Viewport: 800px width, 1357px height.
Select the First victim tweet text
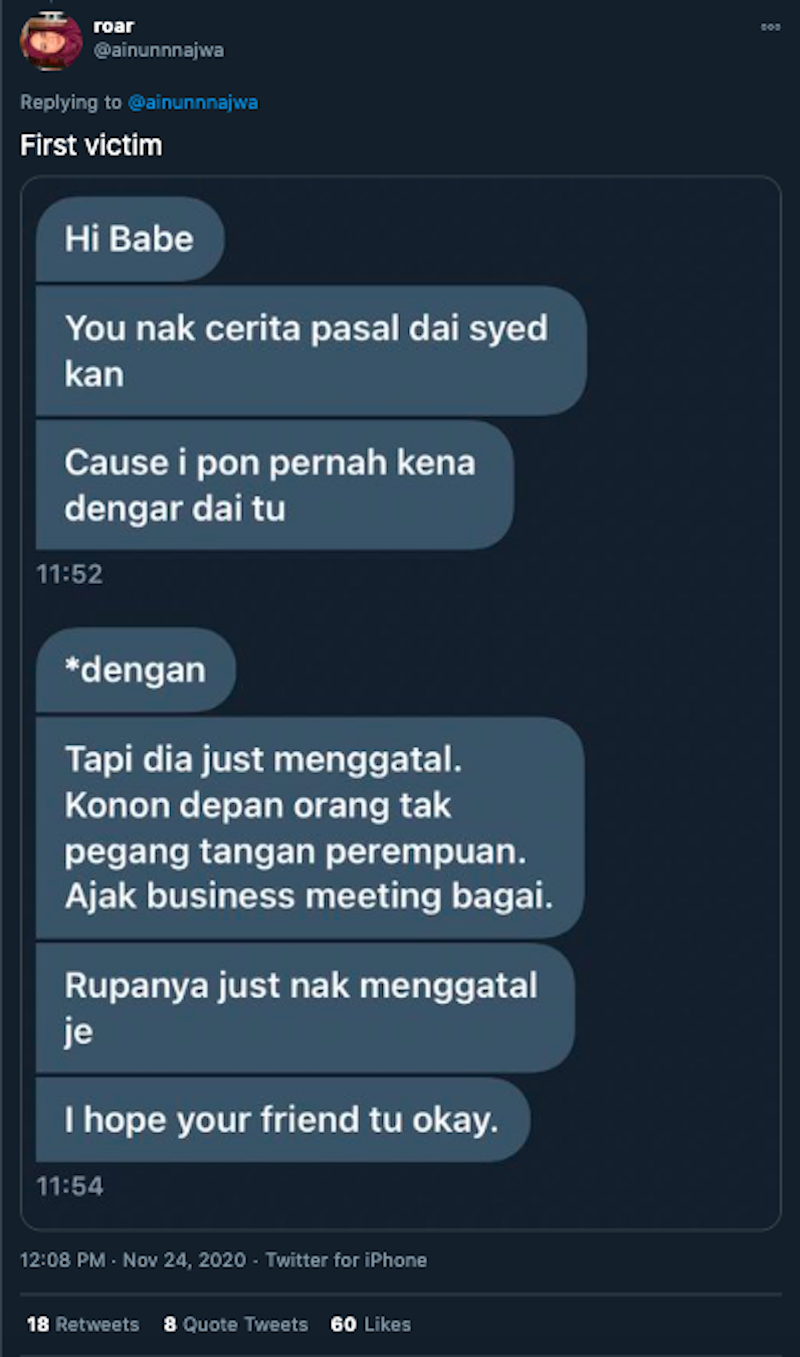tap(91, 145)
